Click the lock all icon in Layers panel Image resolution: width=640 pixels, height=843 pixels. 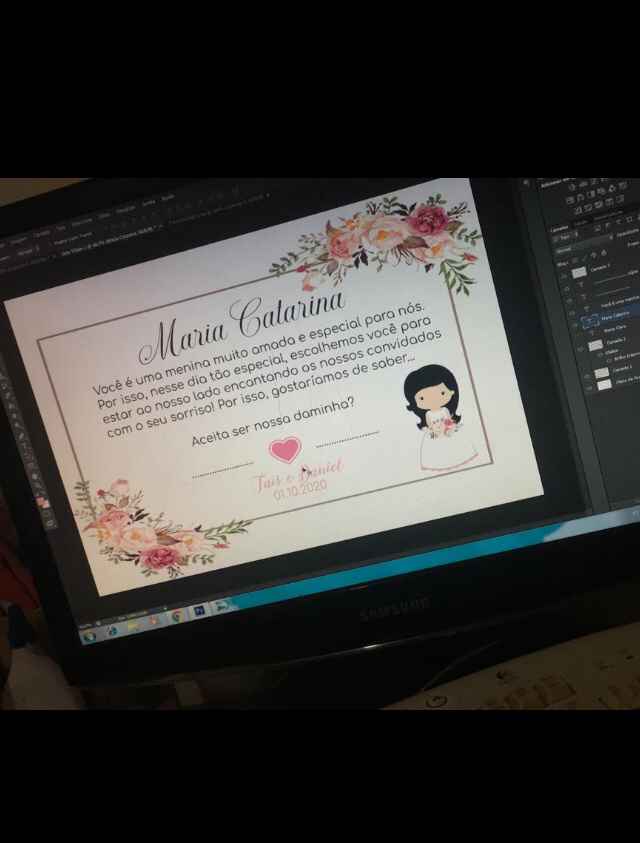pyautogui.click(x=604, y=252)
